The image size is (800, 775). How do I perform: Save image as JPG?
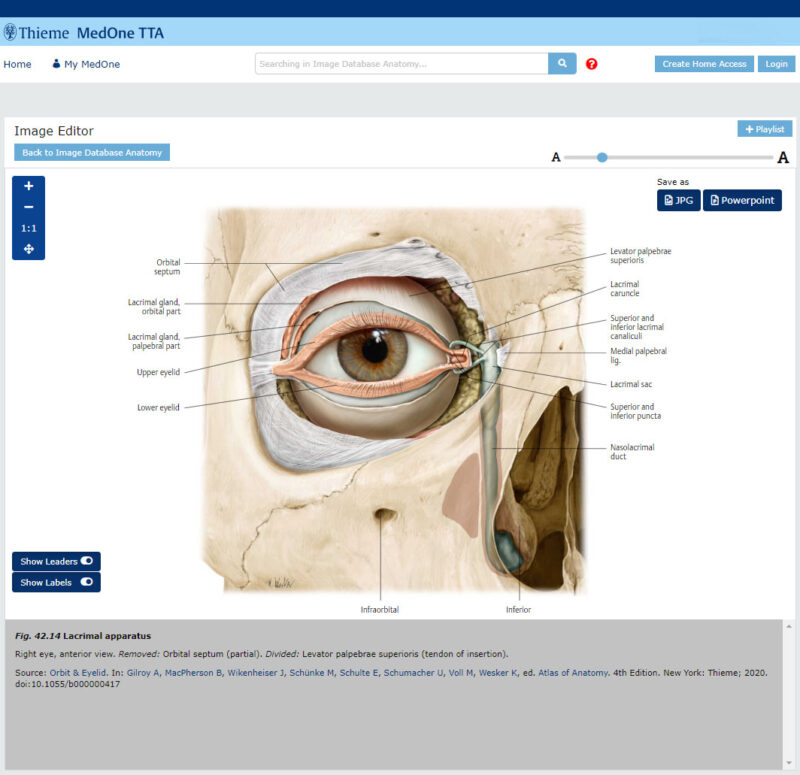pyautogui.click(x=678, y=200)
